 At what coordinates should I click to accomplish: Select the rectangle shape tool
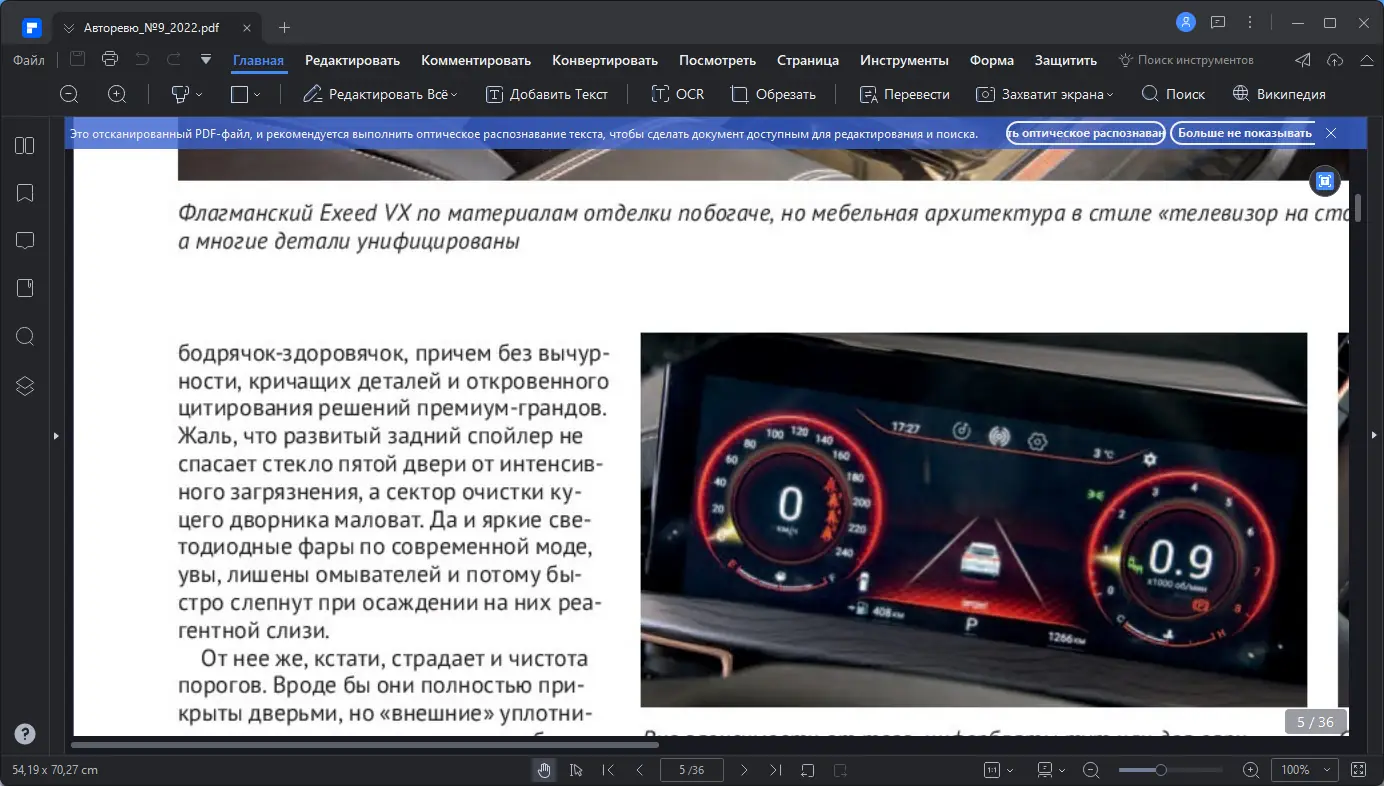(x=239, y=94)
